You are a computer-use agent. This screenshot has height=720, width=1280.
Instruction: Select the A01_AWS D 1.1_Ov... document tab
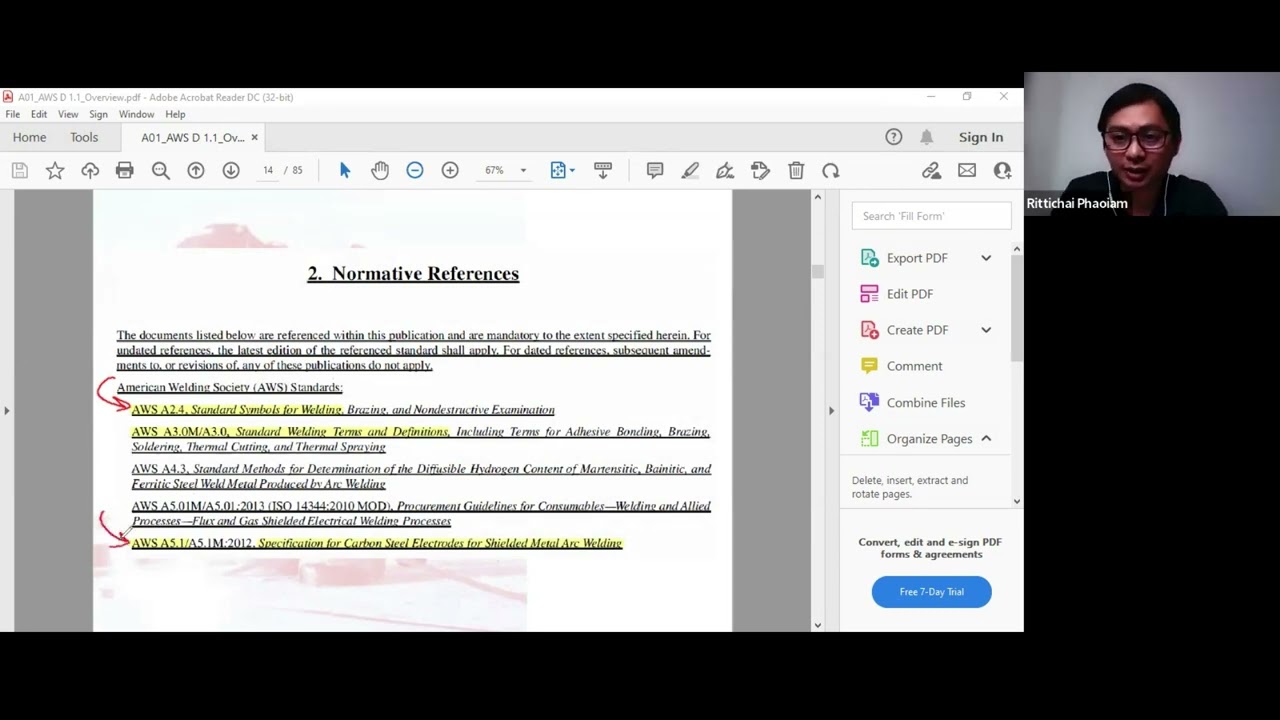(x=192, y=137)
